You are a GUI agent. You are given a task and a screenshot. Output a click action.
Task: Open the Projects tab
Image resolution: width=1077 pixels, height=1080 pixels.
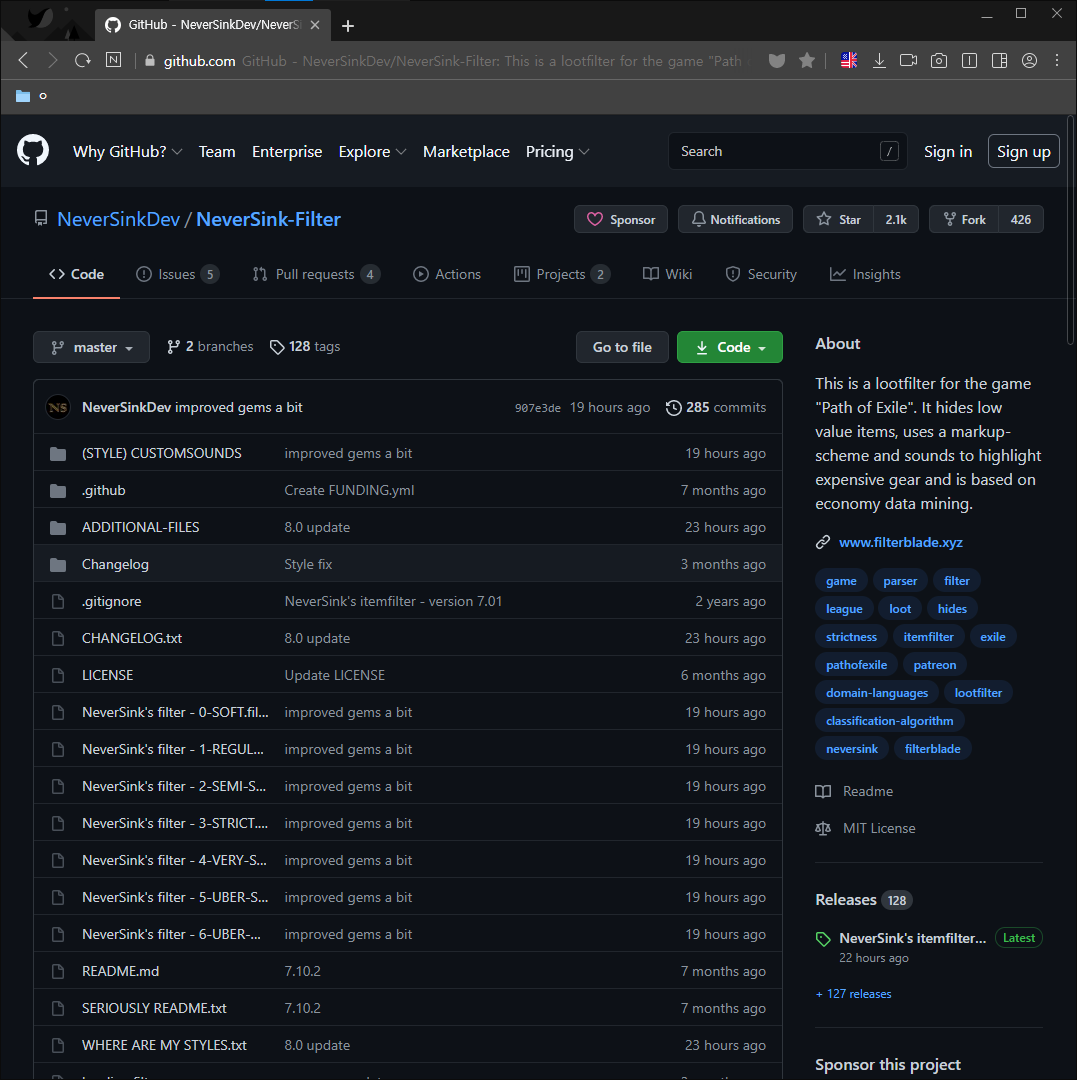[x=562, y=274]
